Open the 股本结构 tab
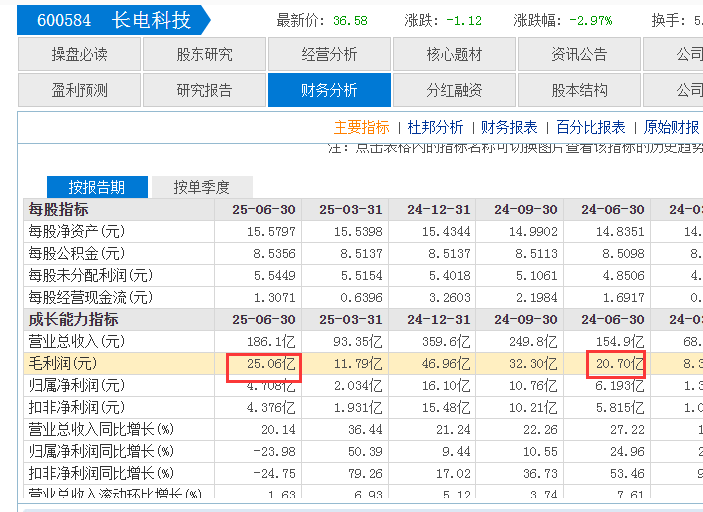Image resolution: width=703 pixels, height=512 pixels. (x=579, y=90)
